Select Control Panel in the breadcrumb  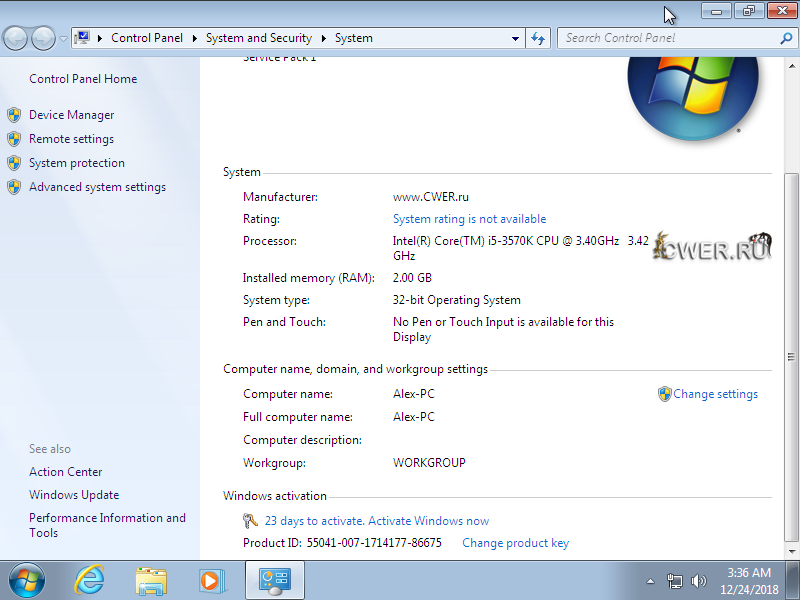[x=147, y=37]
